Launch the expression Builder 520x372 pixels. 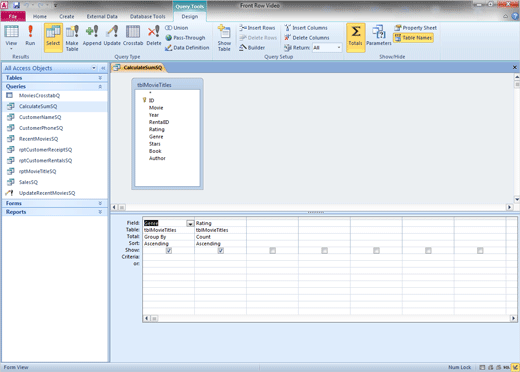click(x=252, y=48)
